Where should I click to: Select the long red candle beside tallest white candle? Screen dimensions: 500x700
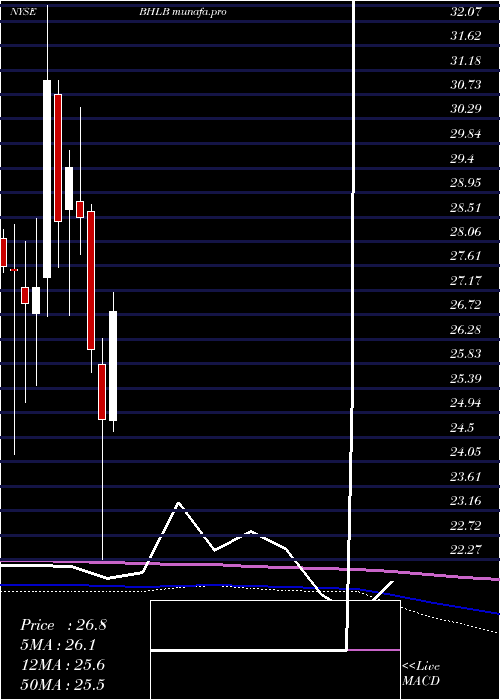[58, 158]
